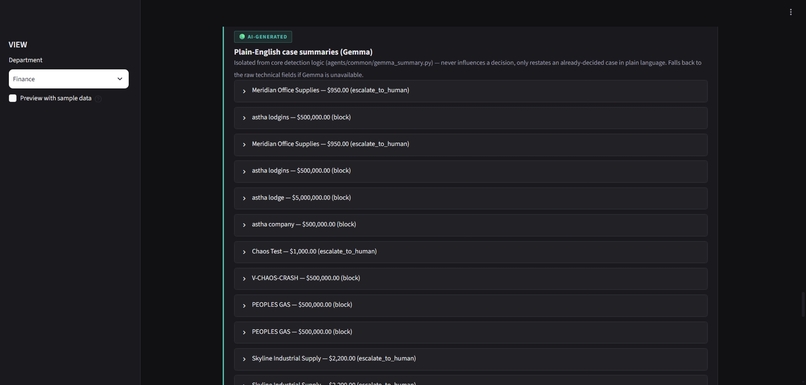Expand the first astha lodgins block case

pyautogui.click(x=470, y=118)
